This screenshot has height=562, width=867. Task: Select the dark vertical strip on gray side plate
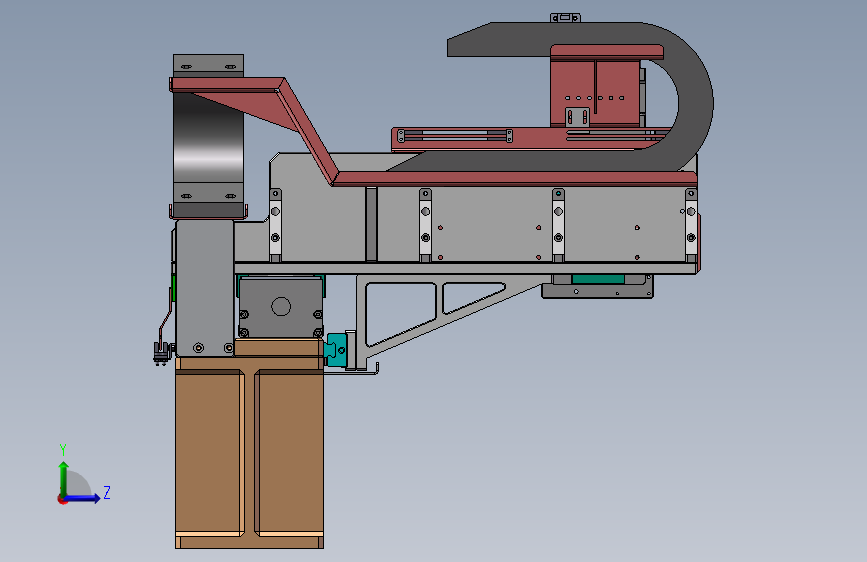(x=371, y=224)
